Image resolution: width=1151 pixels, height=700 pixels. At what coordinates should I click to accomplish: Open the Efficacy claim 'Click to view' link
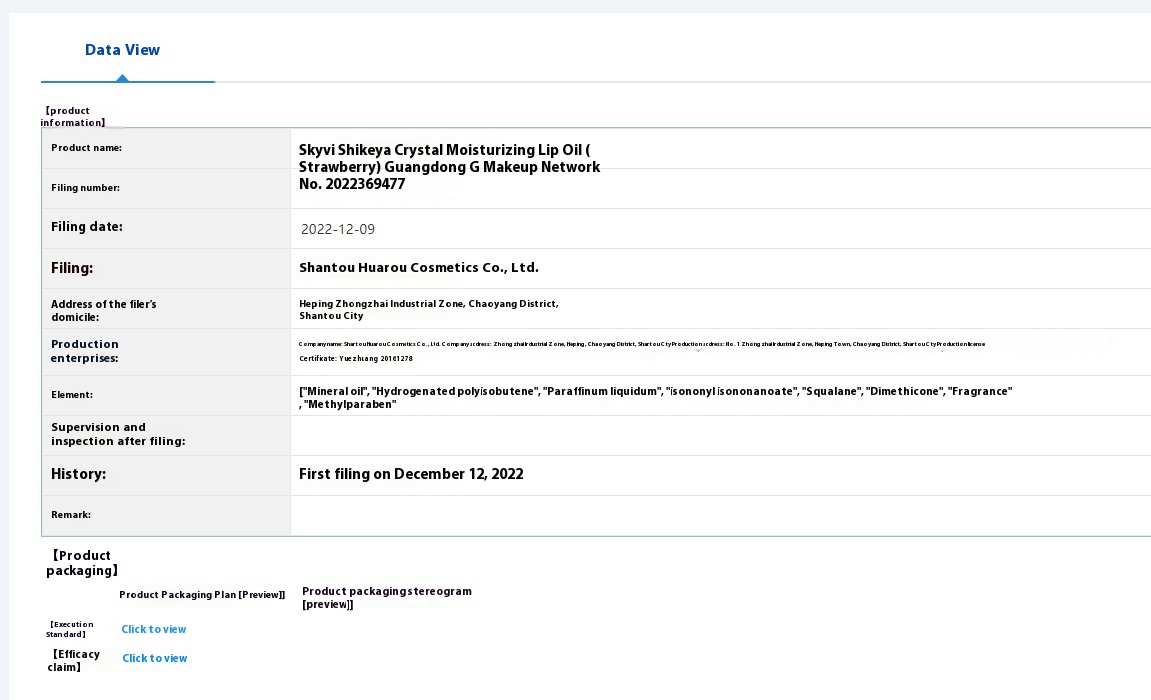click(155, 658)
